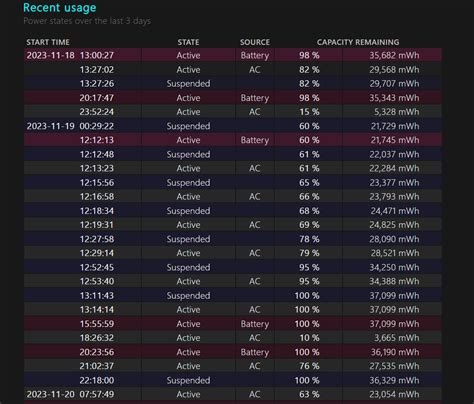Image resolution: width=474 pixels, height=404 pixels.
Task: Click the 5,328 mWh value
Action: pyautogui.click(x=396, y=112)
